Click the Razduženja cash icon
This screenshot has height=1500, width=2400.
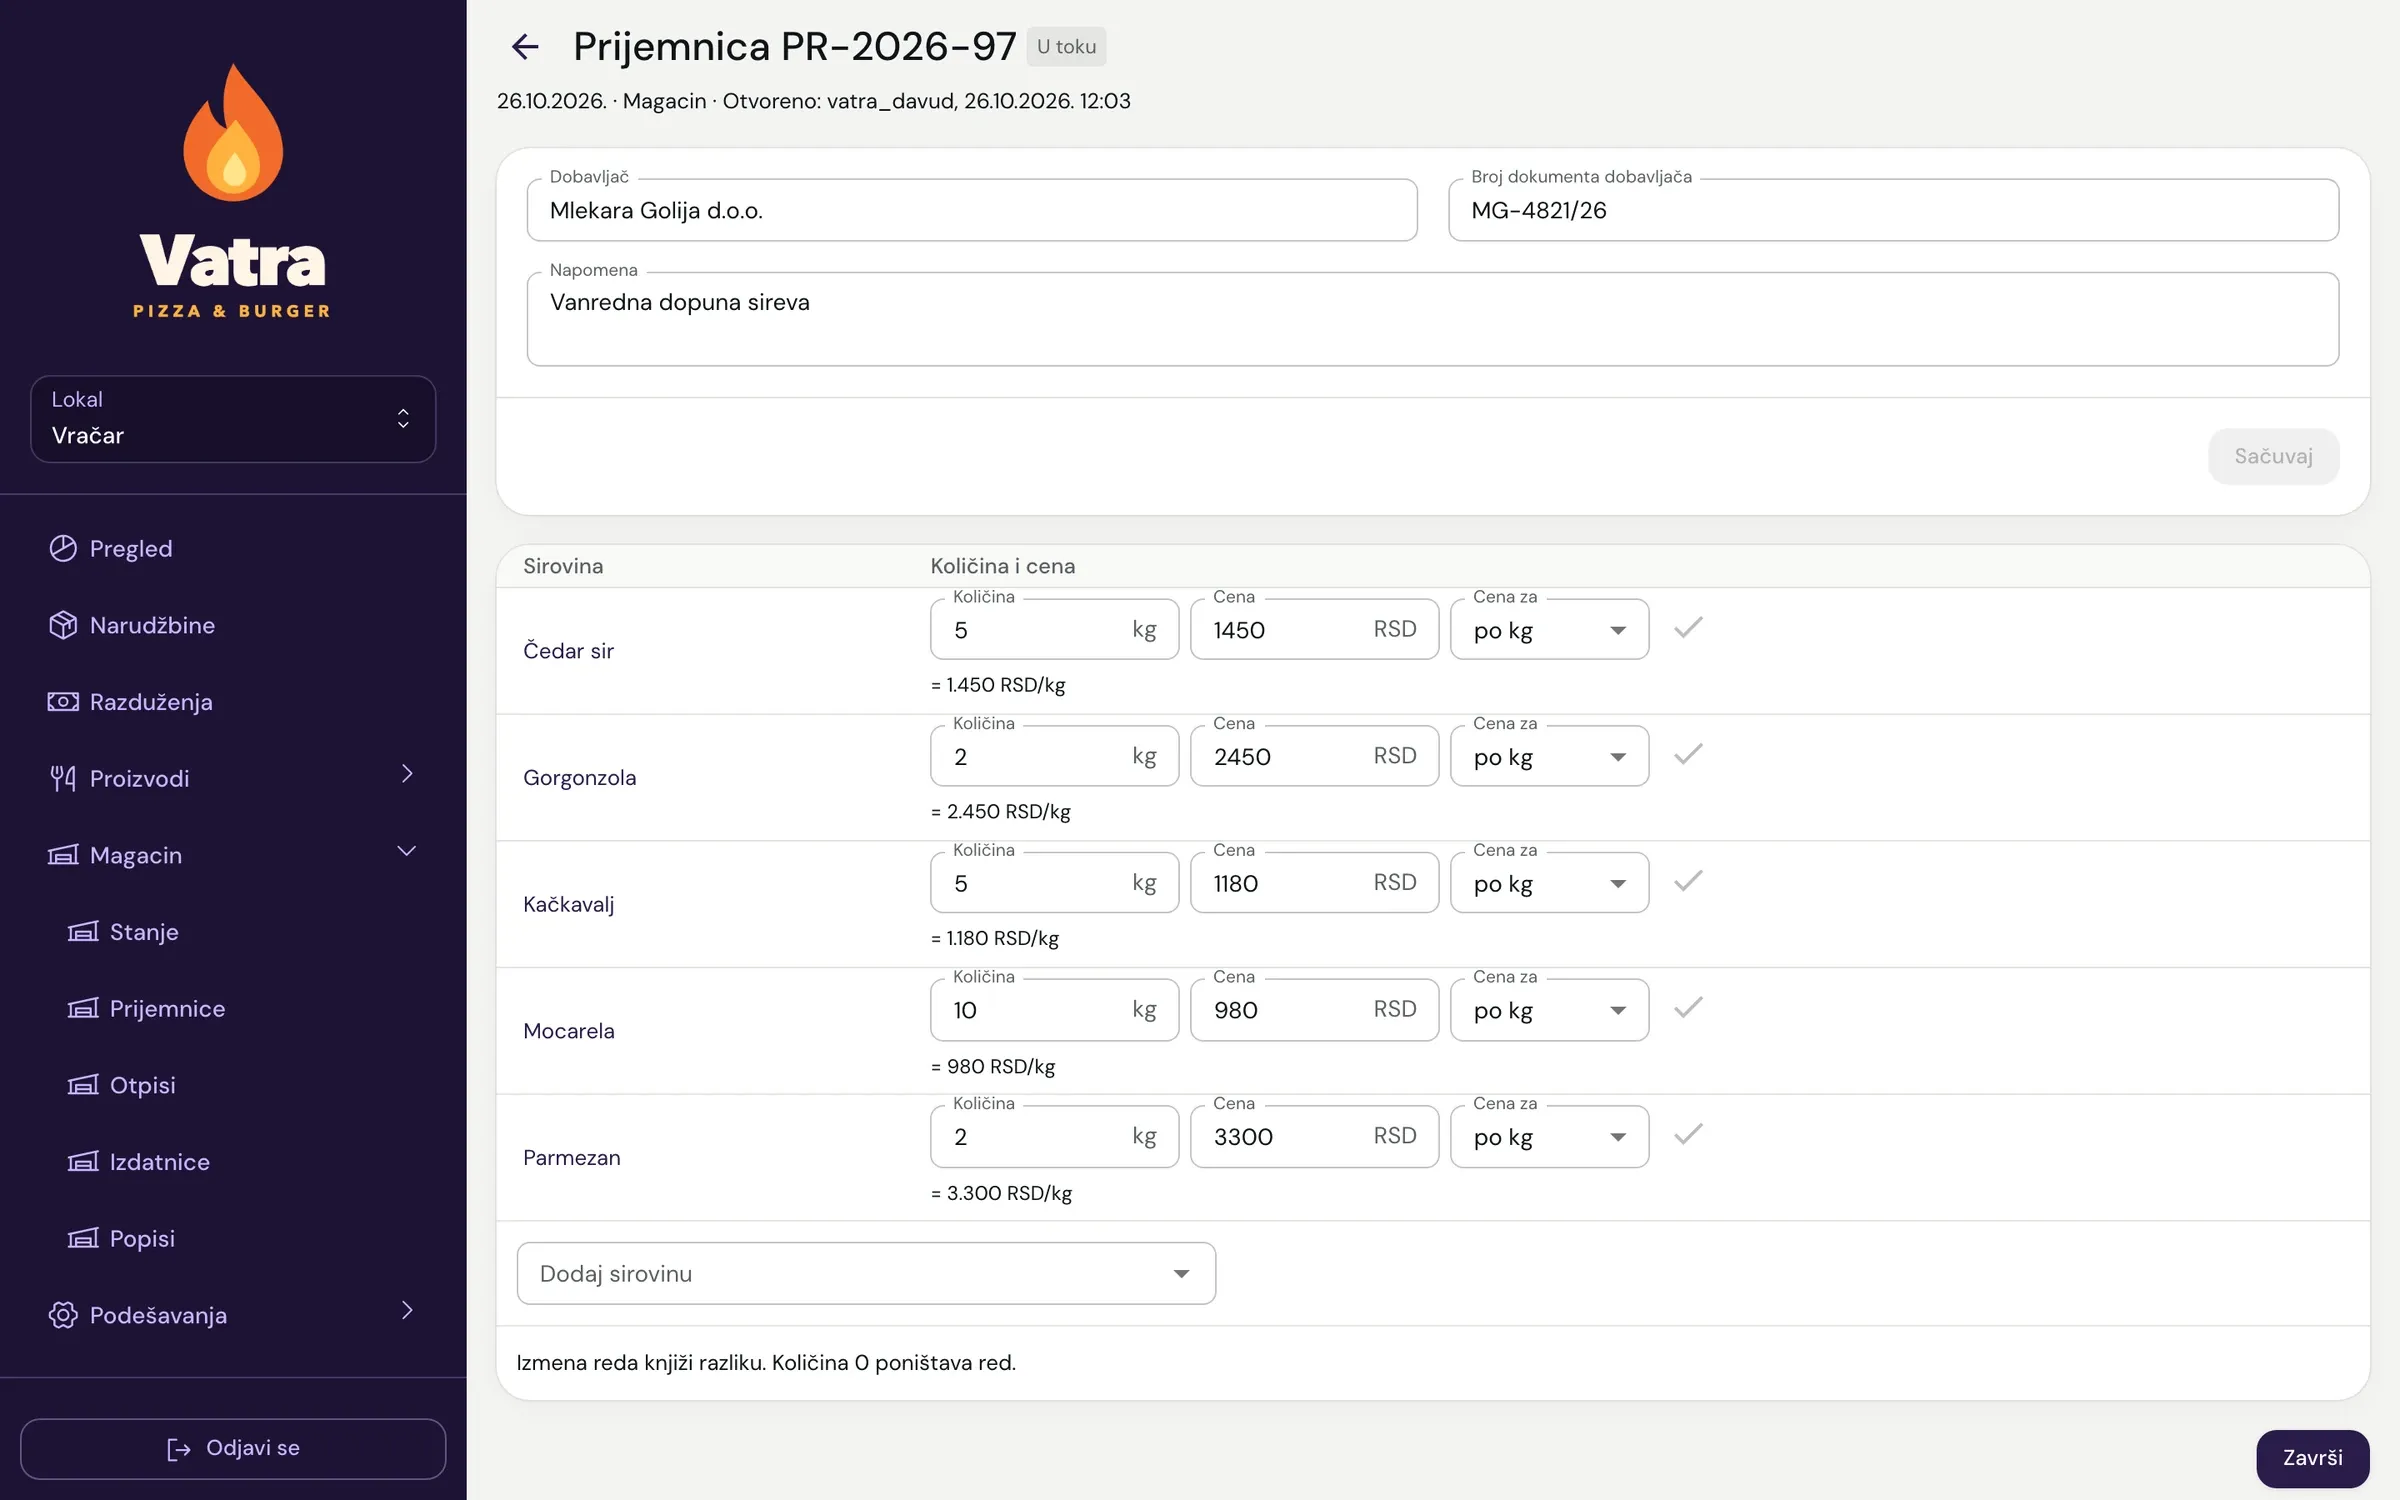coord(63,702)
